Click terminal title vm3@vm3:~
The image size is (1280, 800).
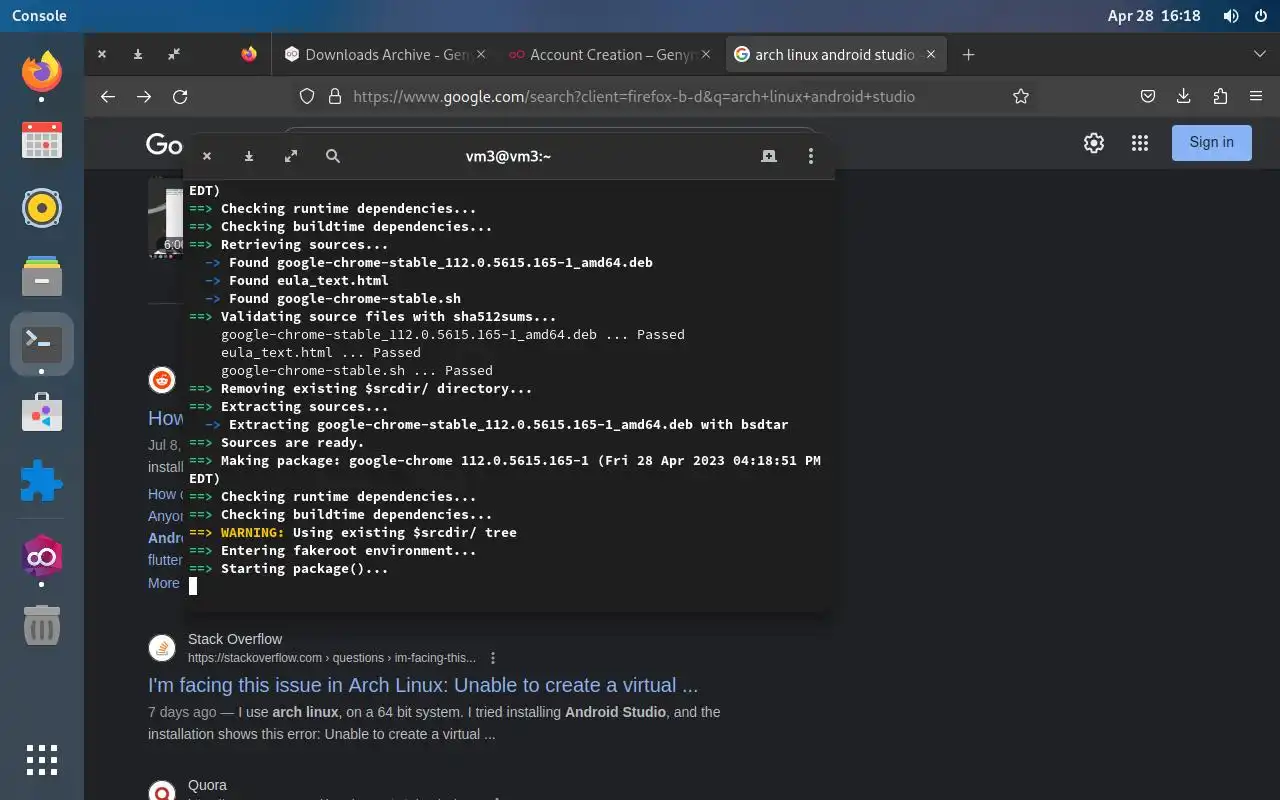pos(508,156)
